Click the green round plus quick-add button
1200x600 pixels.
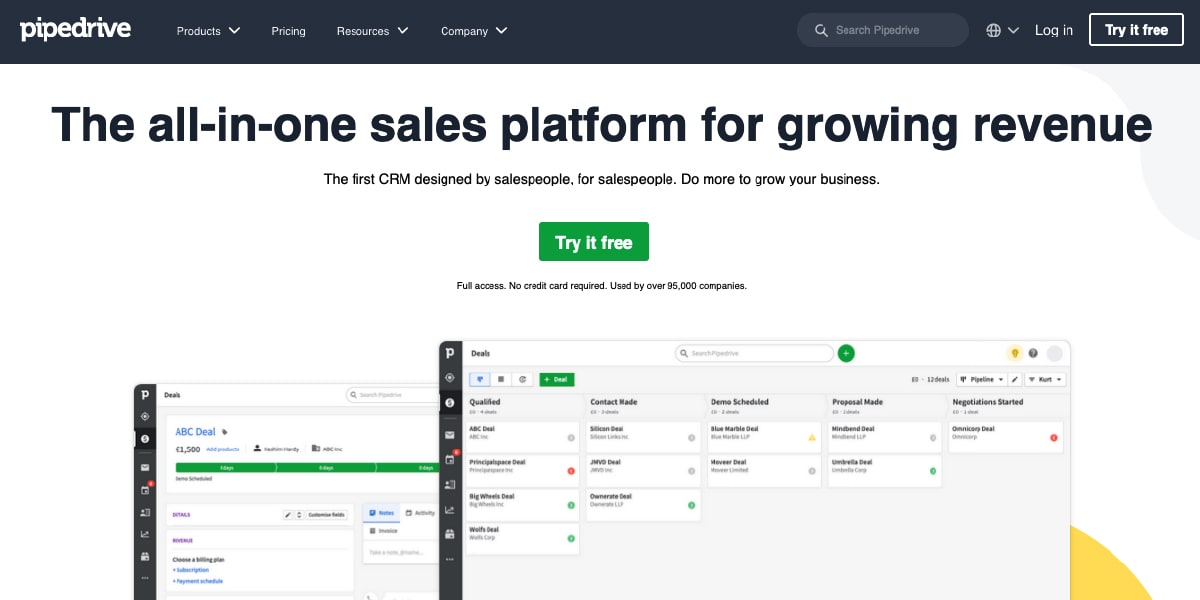click(846, 353)
